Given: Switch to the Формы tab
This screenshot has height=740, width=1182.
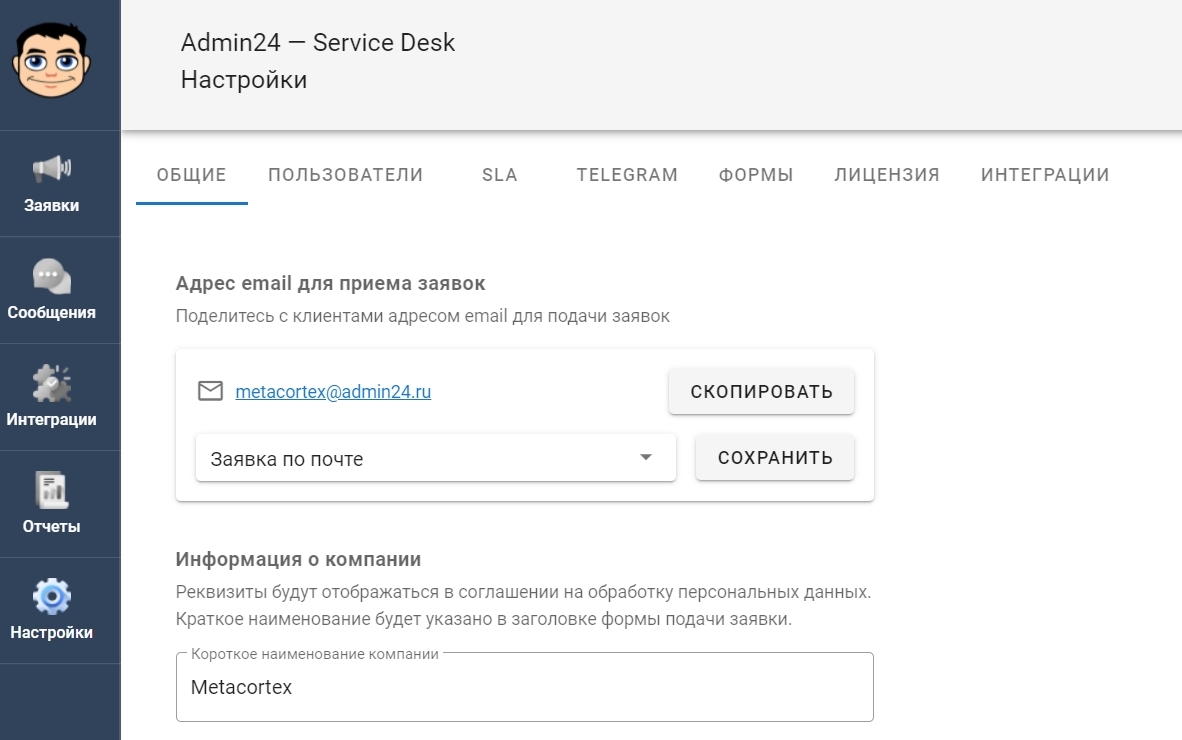Looking at the screenshot, I should 756,175.
